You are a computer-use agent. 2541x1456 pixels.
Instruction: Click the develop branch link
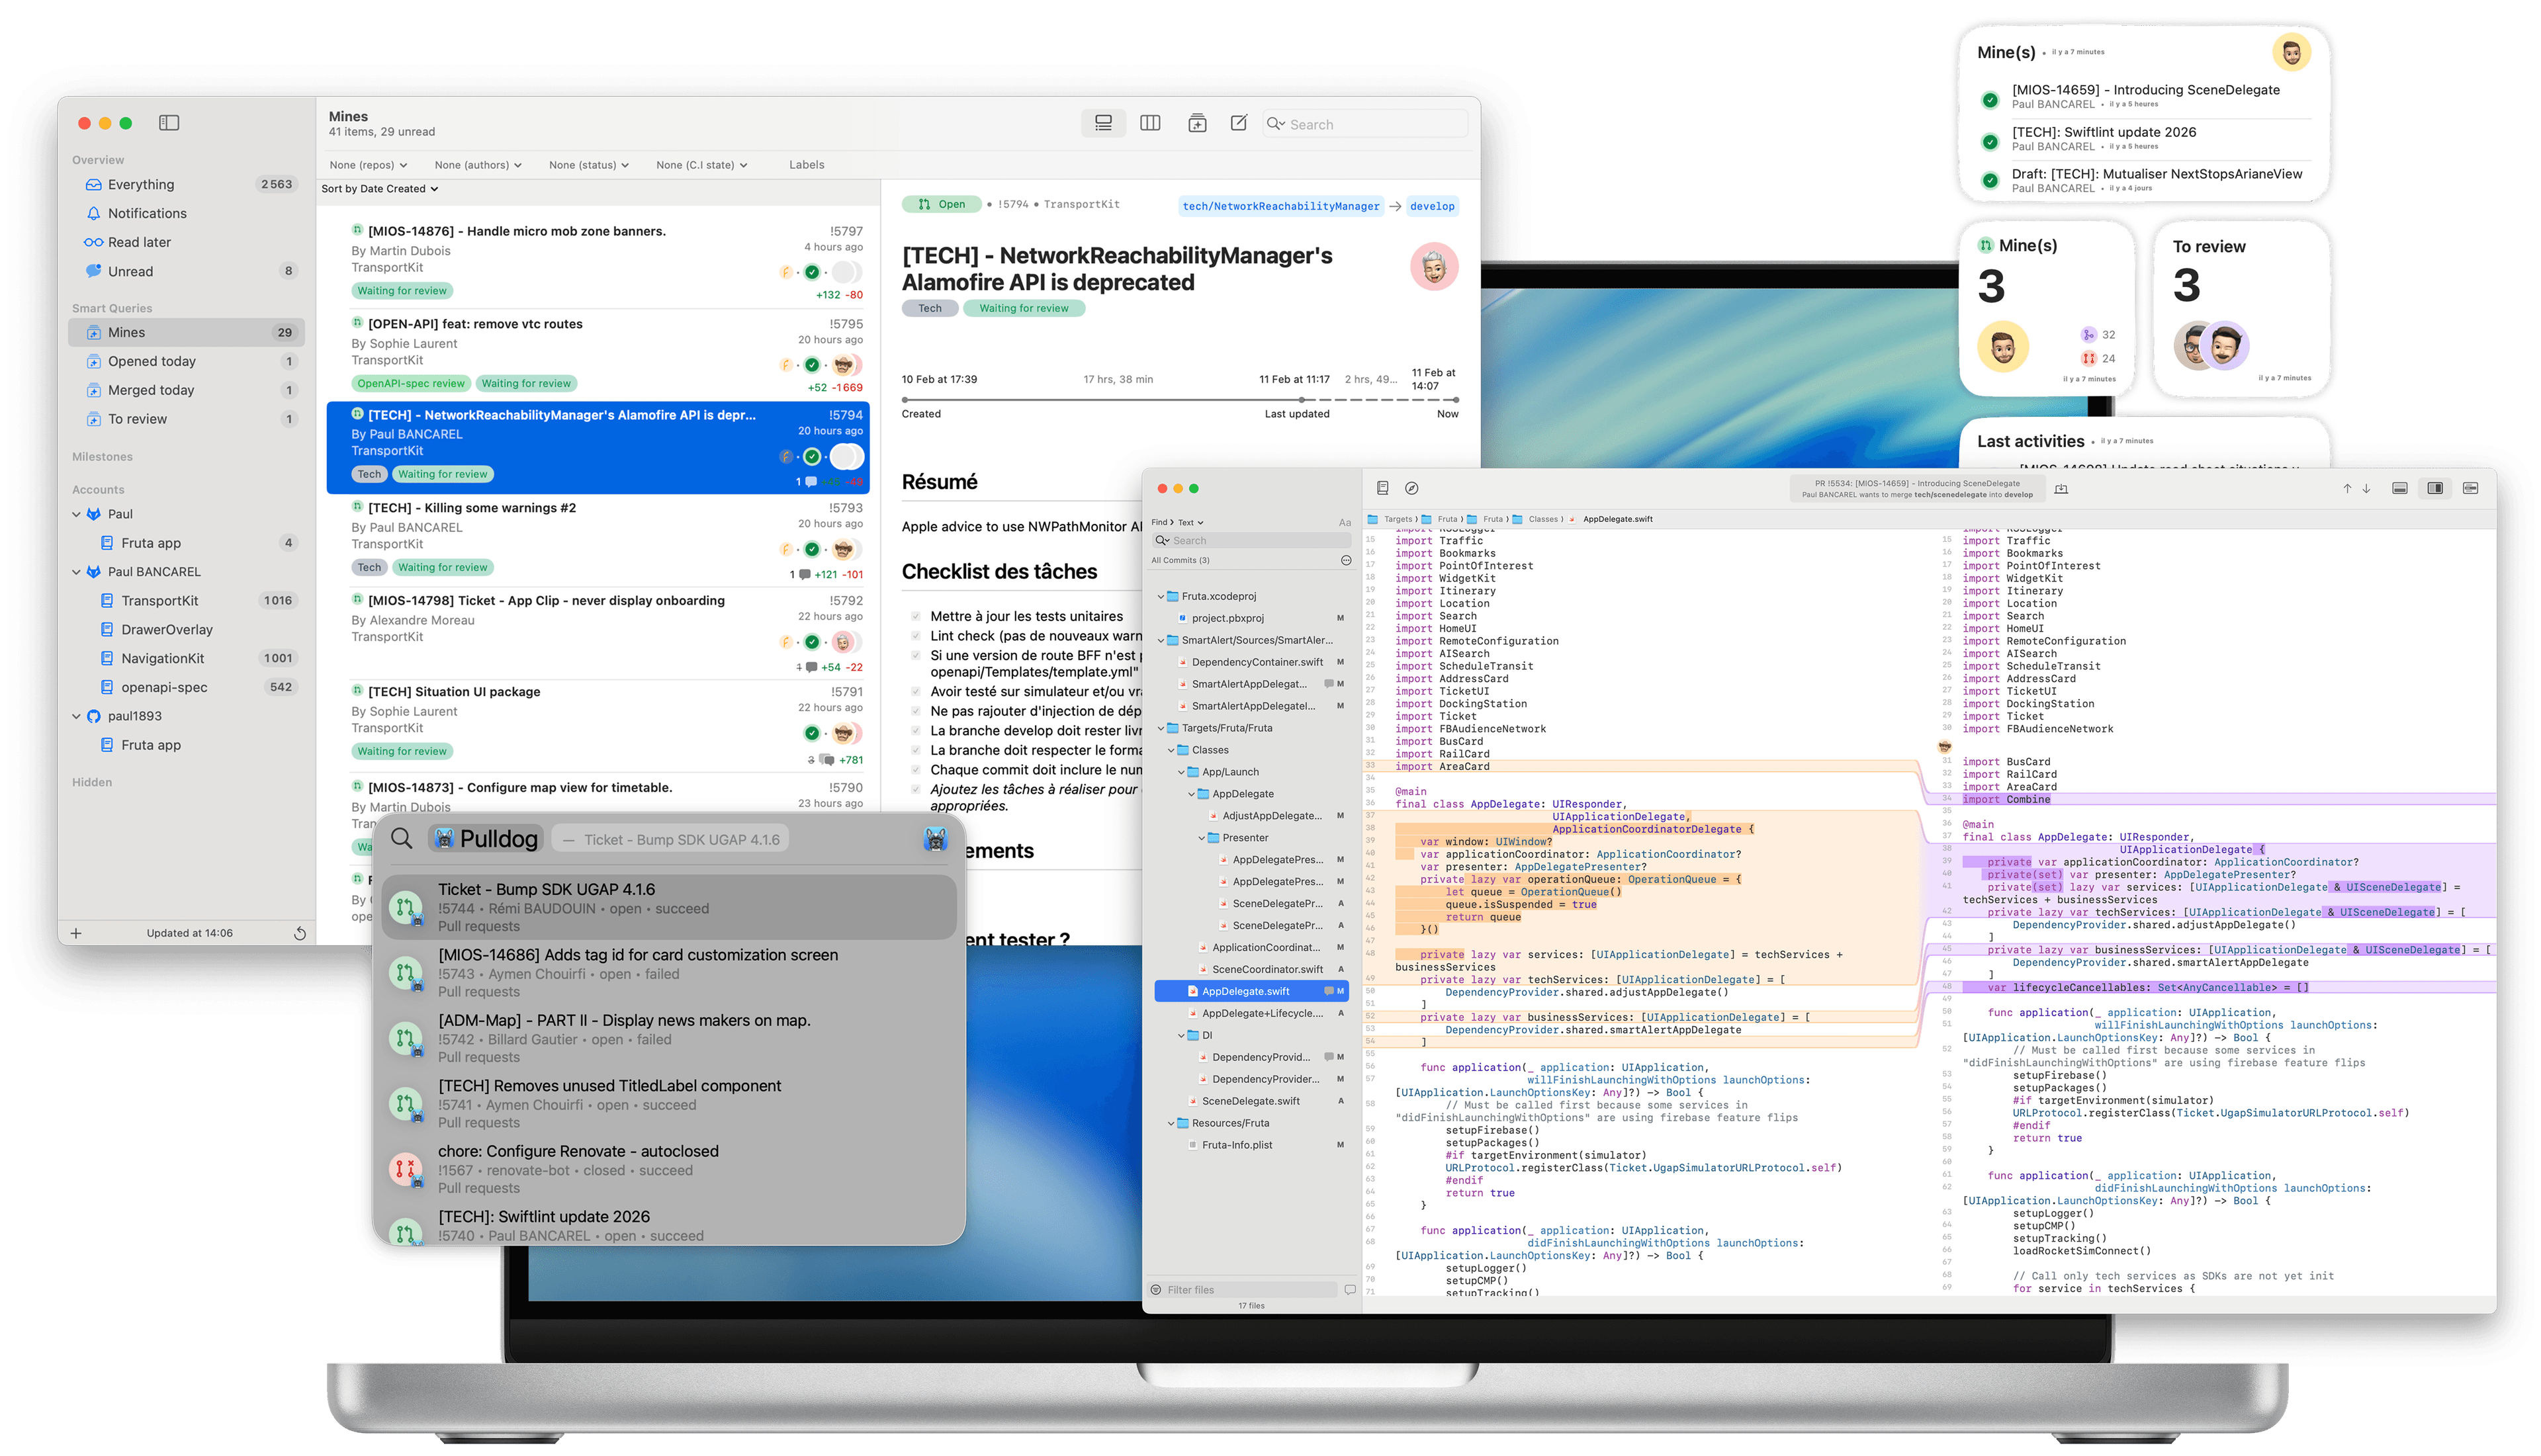pos(1432,206)
